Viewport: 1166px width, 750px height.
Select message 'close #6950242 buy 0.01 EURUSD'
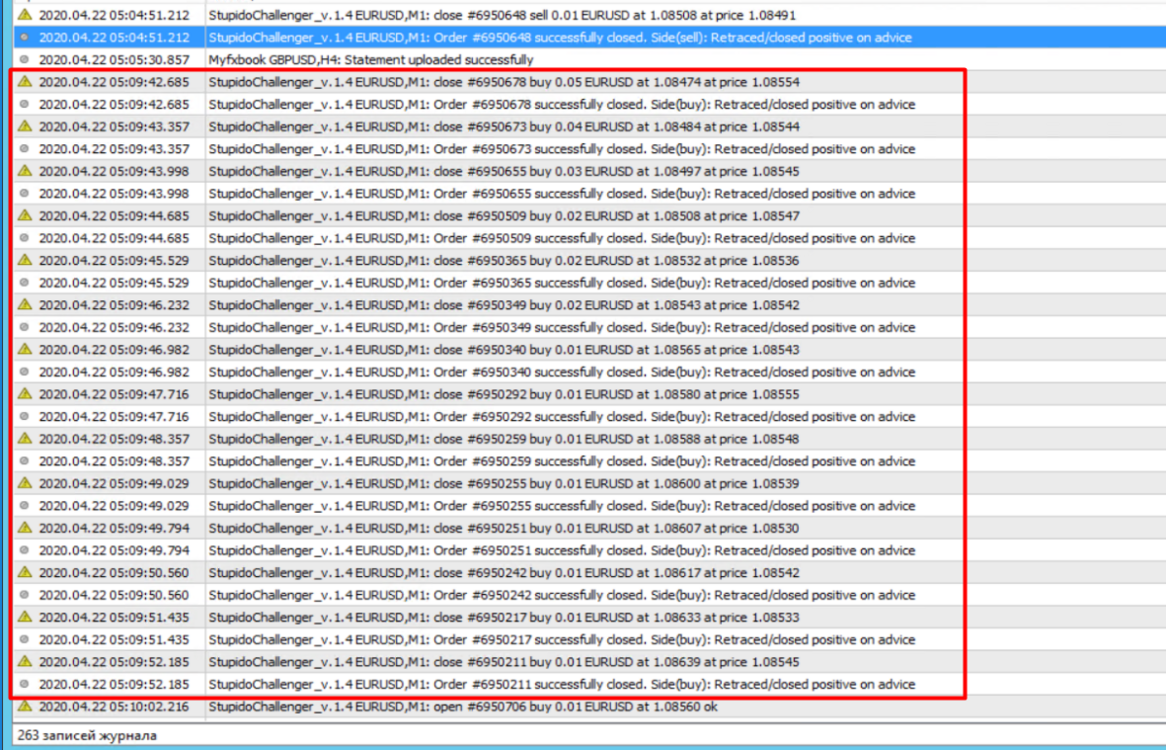[504, 572]
